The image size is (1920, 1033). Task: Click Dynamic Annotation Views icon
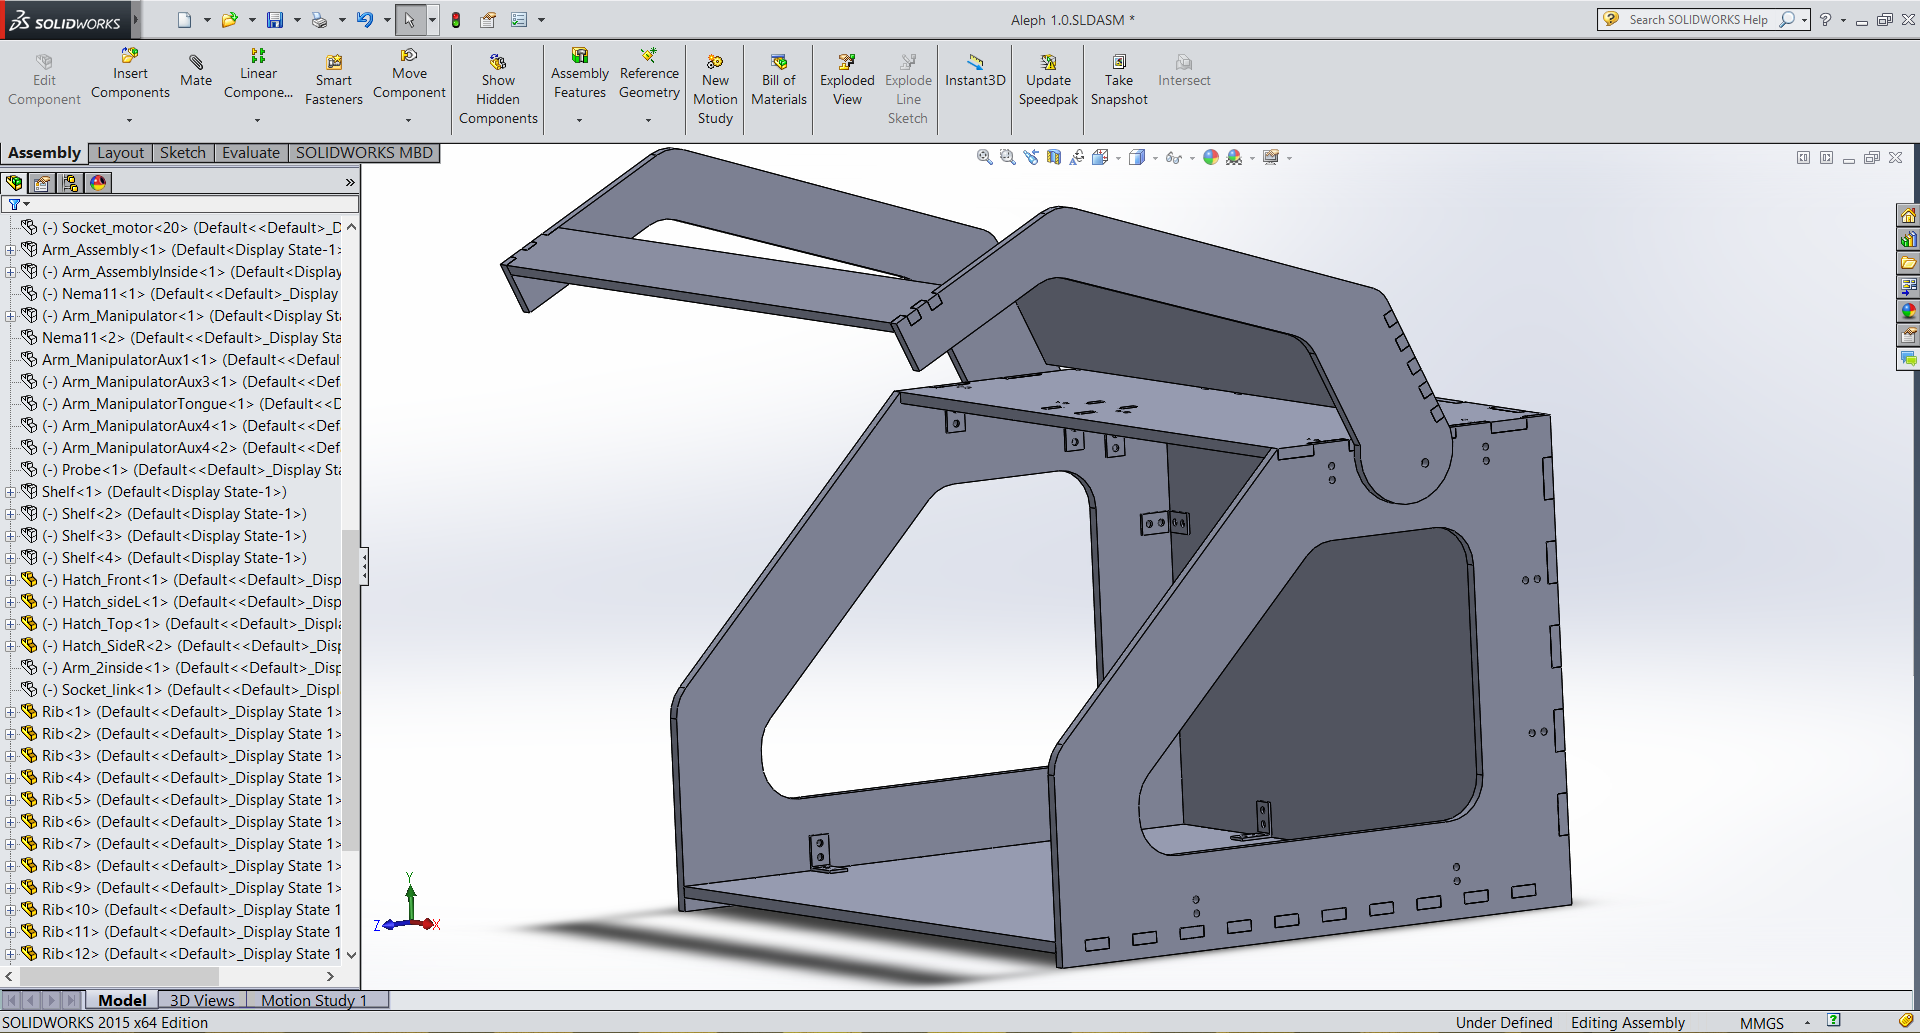pyautogui.click(x=1077, y=157)
